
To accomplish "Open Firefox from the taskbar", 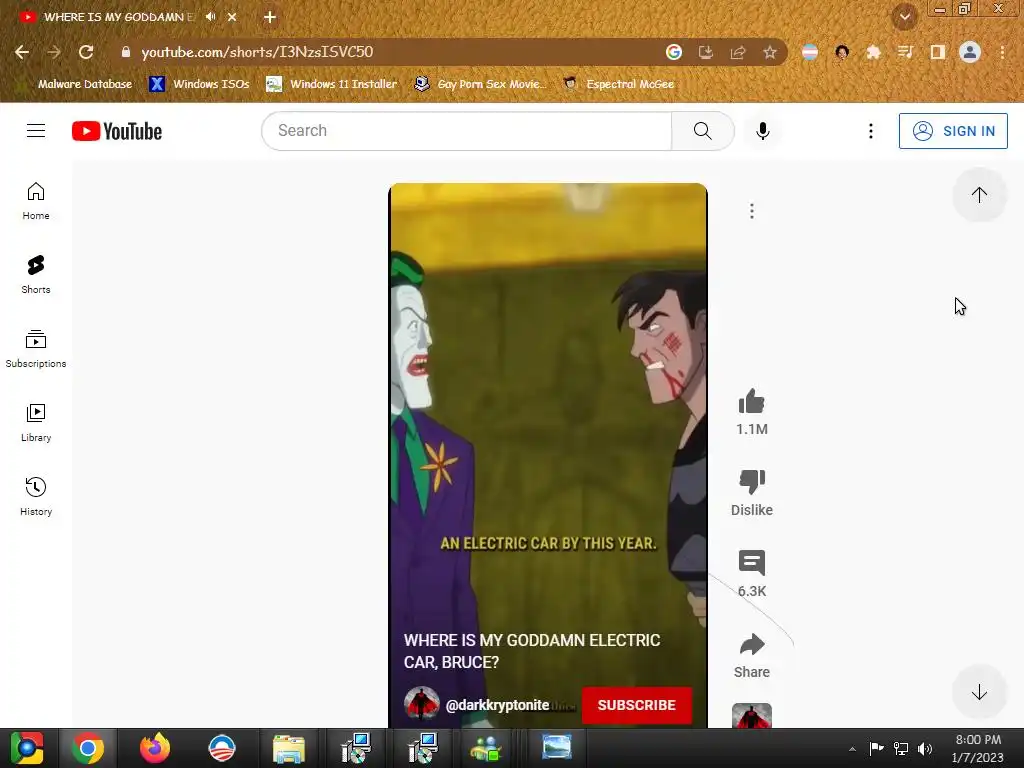I will 155,748.
